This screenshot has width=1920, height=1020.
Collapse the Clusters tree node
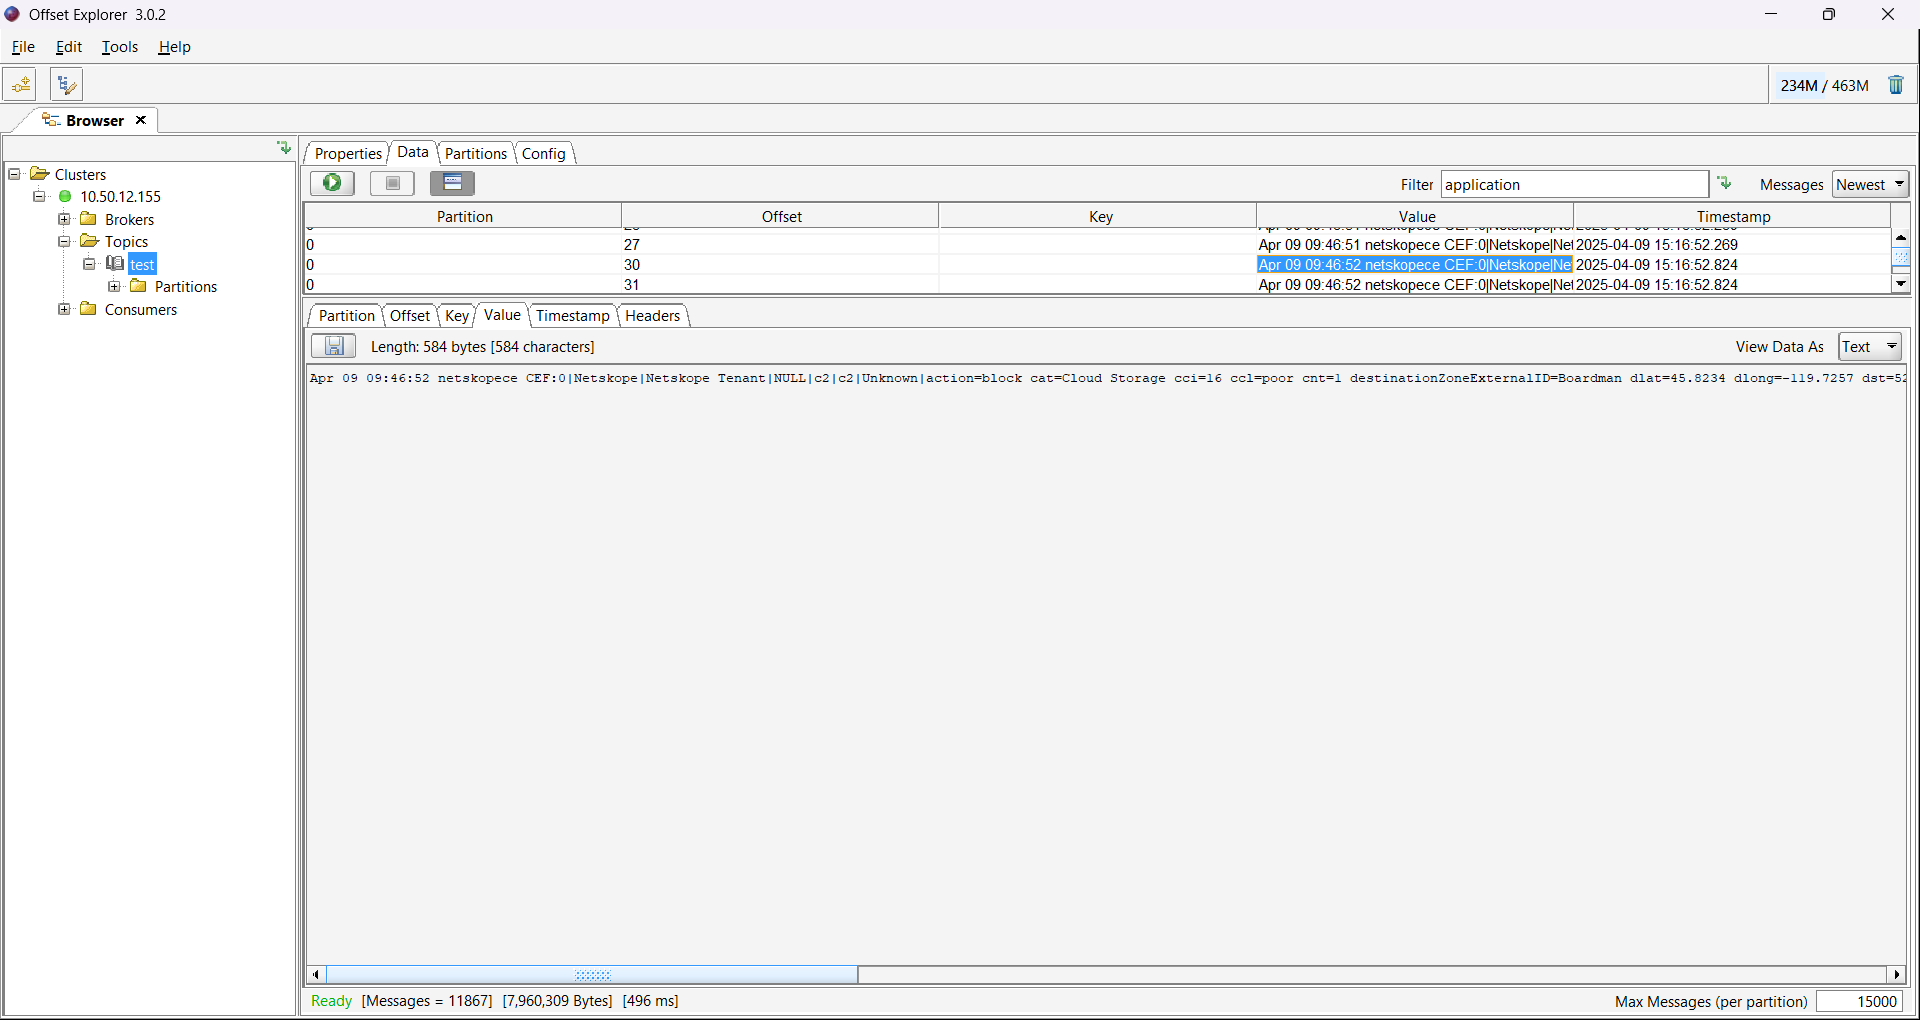pyautogui.click(x=15, y=174)
